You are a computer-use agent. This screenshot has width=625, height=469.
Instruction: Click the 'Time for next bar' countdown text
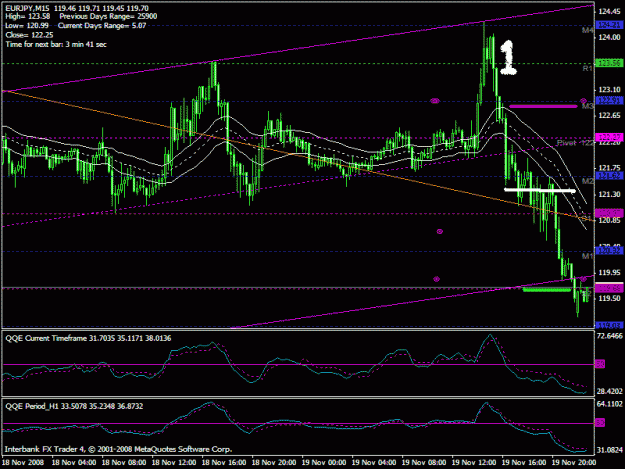click(x=56, y=44)
